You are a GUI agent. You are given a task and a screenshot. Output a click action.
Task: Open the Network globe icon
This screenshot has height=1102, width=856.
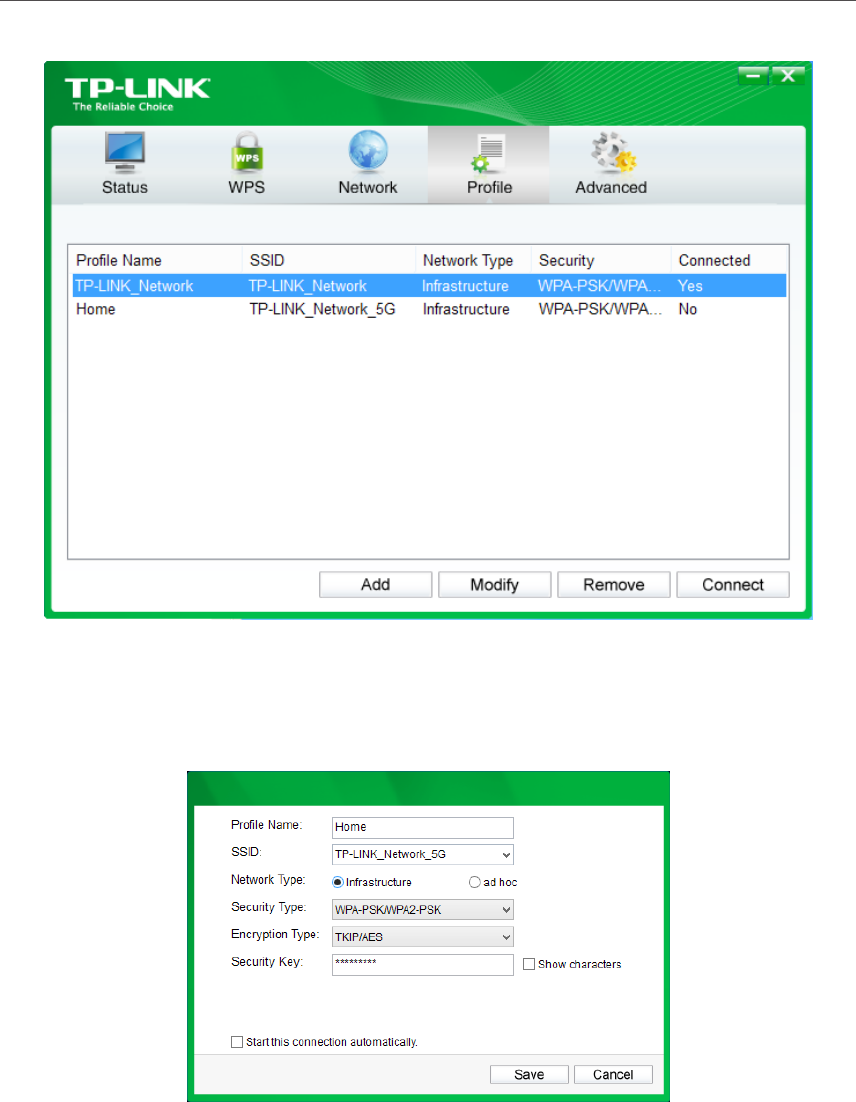368,152
